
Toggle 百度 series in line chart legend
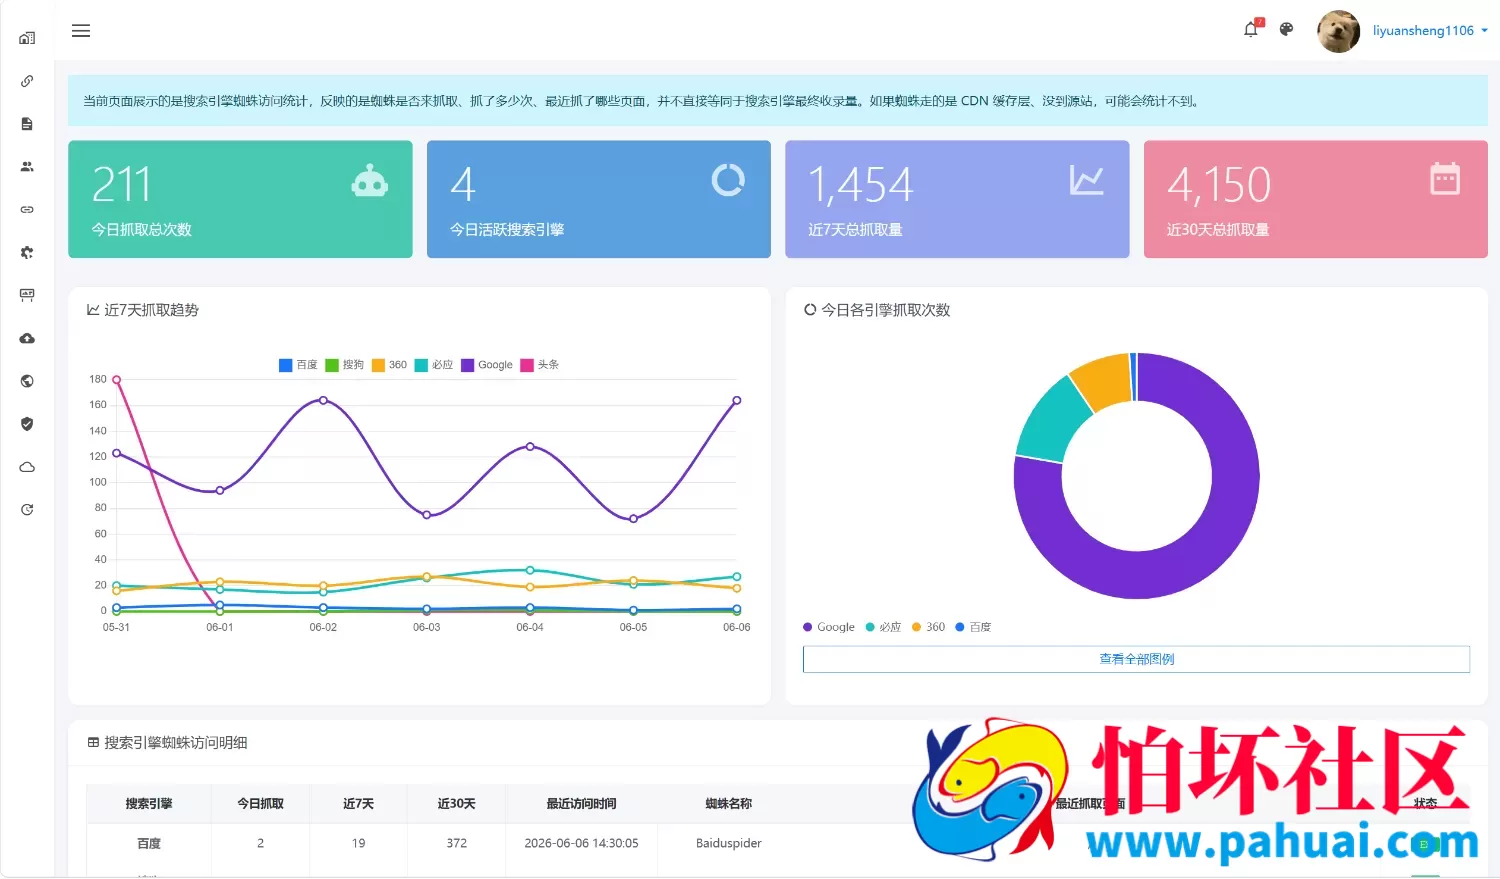[x=298, y=365]
